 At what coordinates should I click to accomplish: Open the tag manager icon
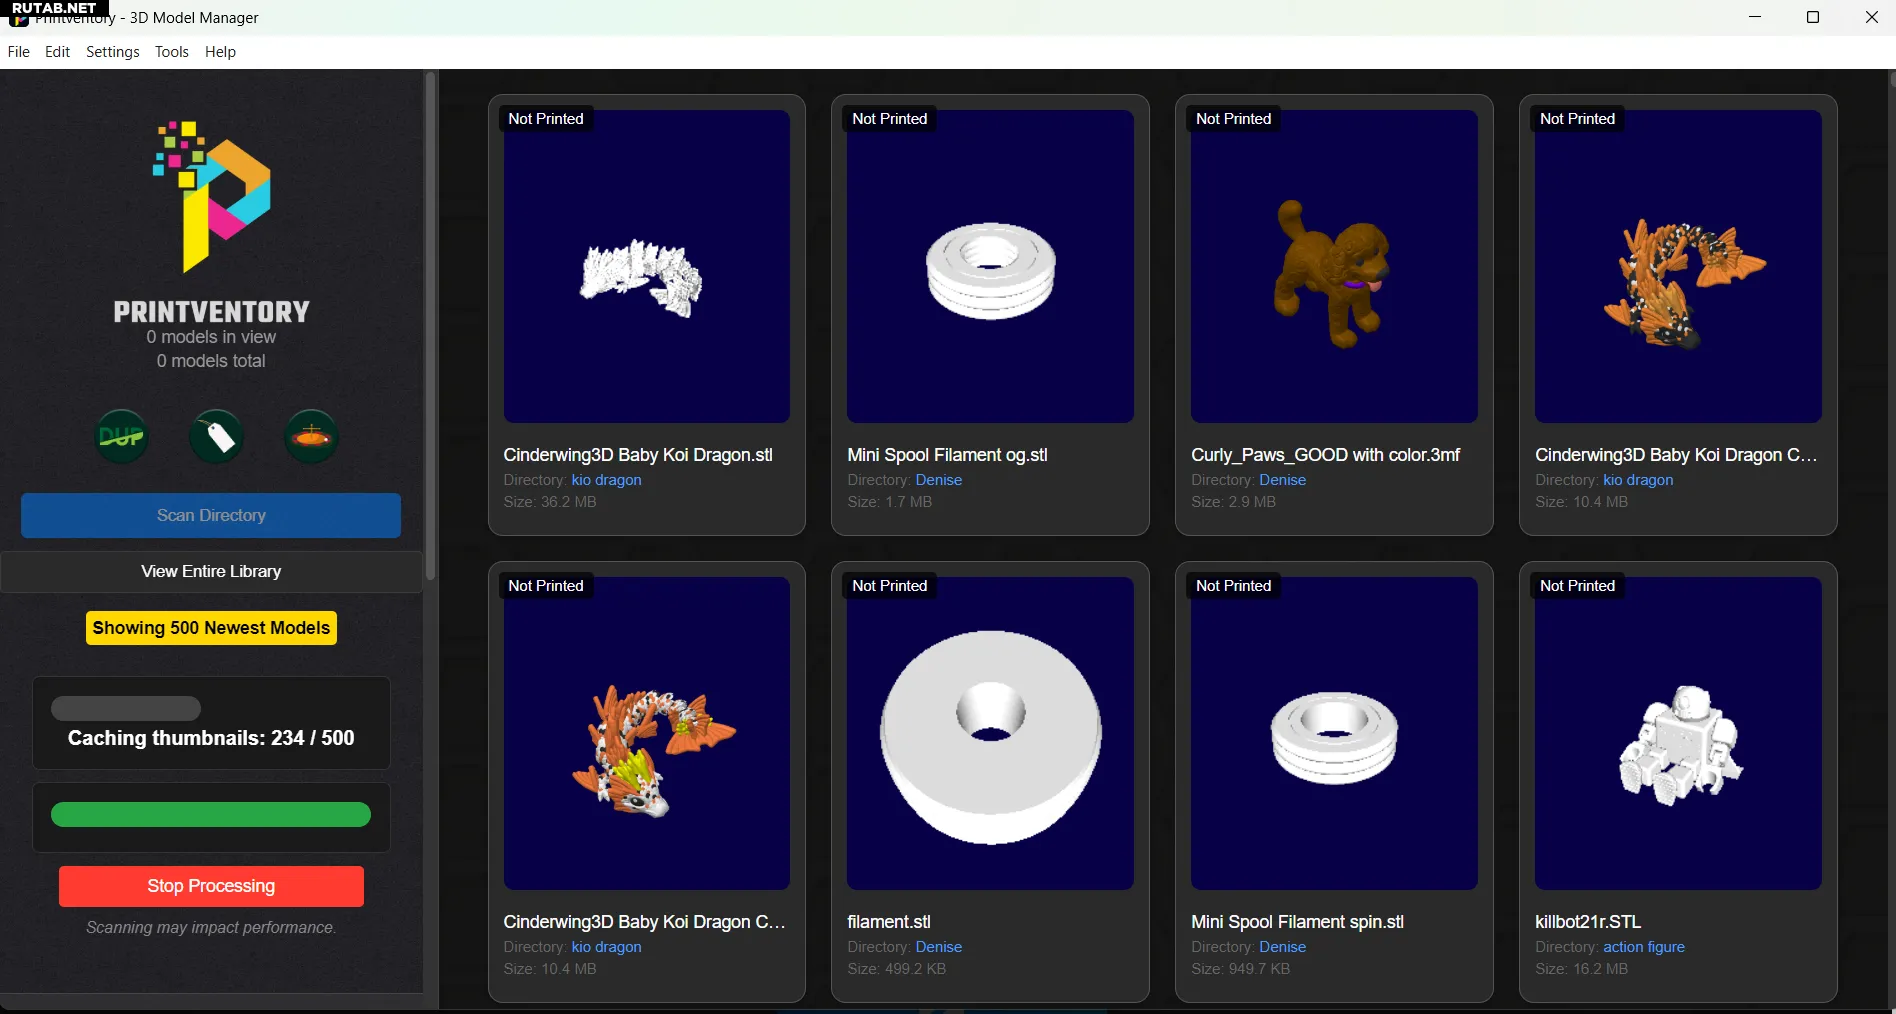217,437
